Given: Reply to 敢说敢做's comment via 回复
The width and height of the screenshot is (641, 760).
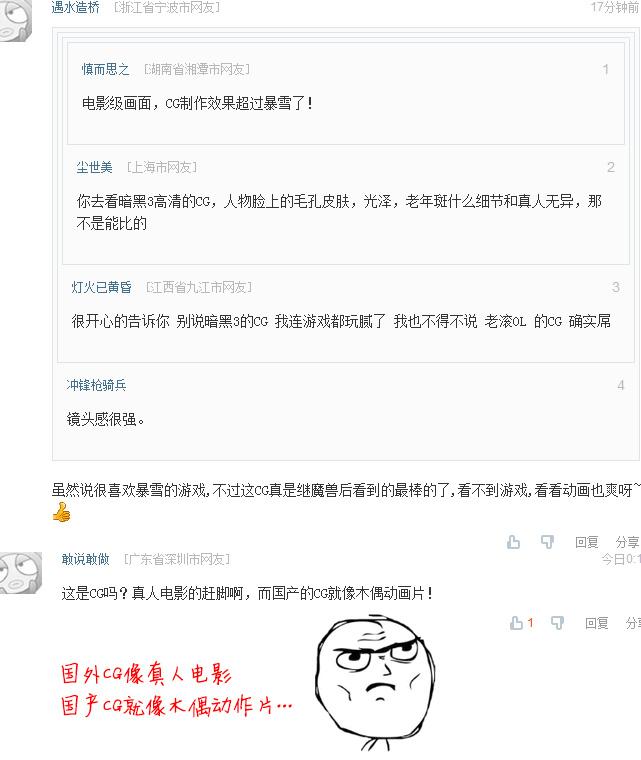Looking at the screenshot, I should 597,623.
